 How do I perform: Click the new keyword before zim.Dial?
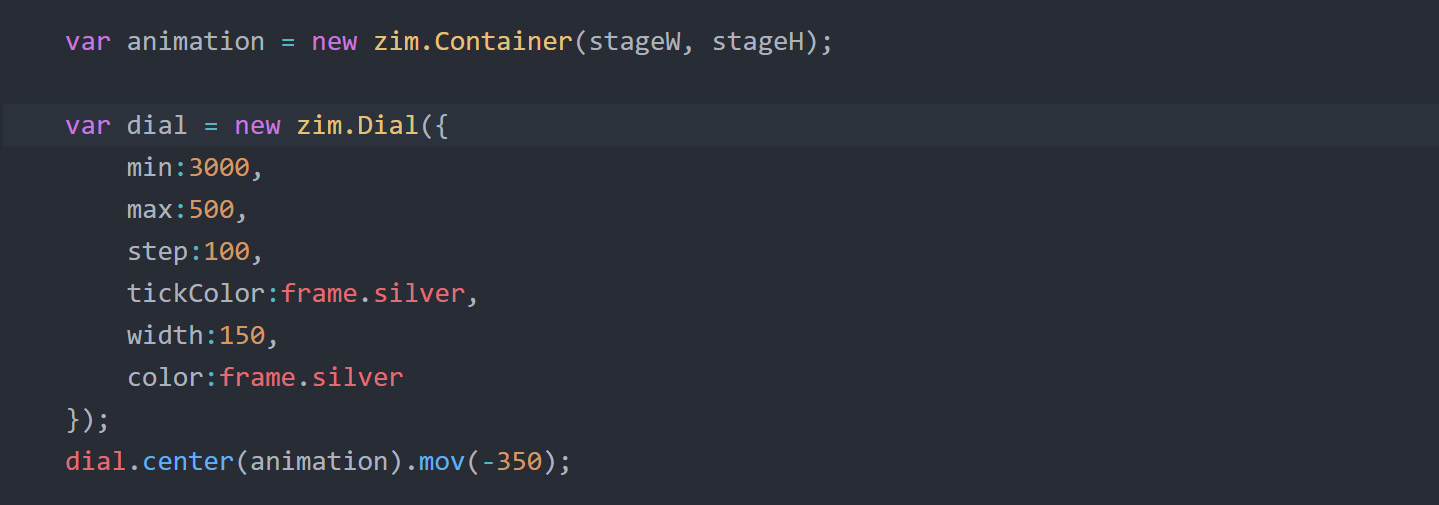pos(257,126)
